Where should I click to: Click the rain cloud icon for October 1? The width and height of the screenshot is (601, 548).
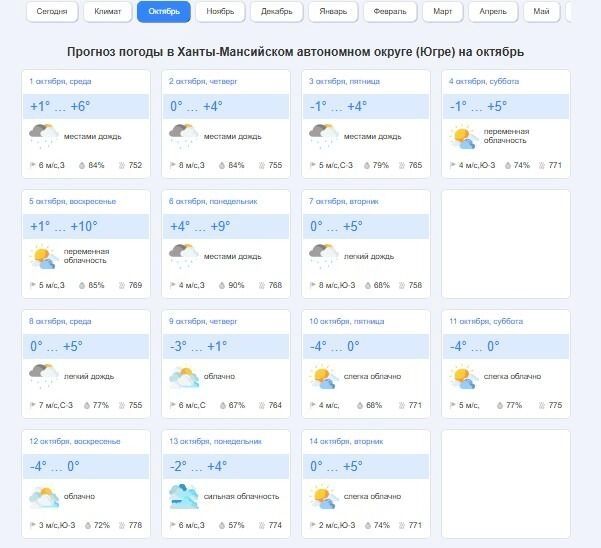(x=43, y=135)
